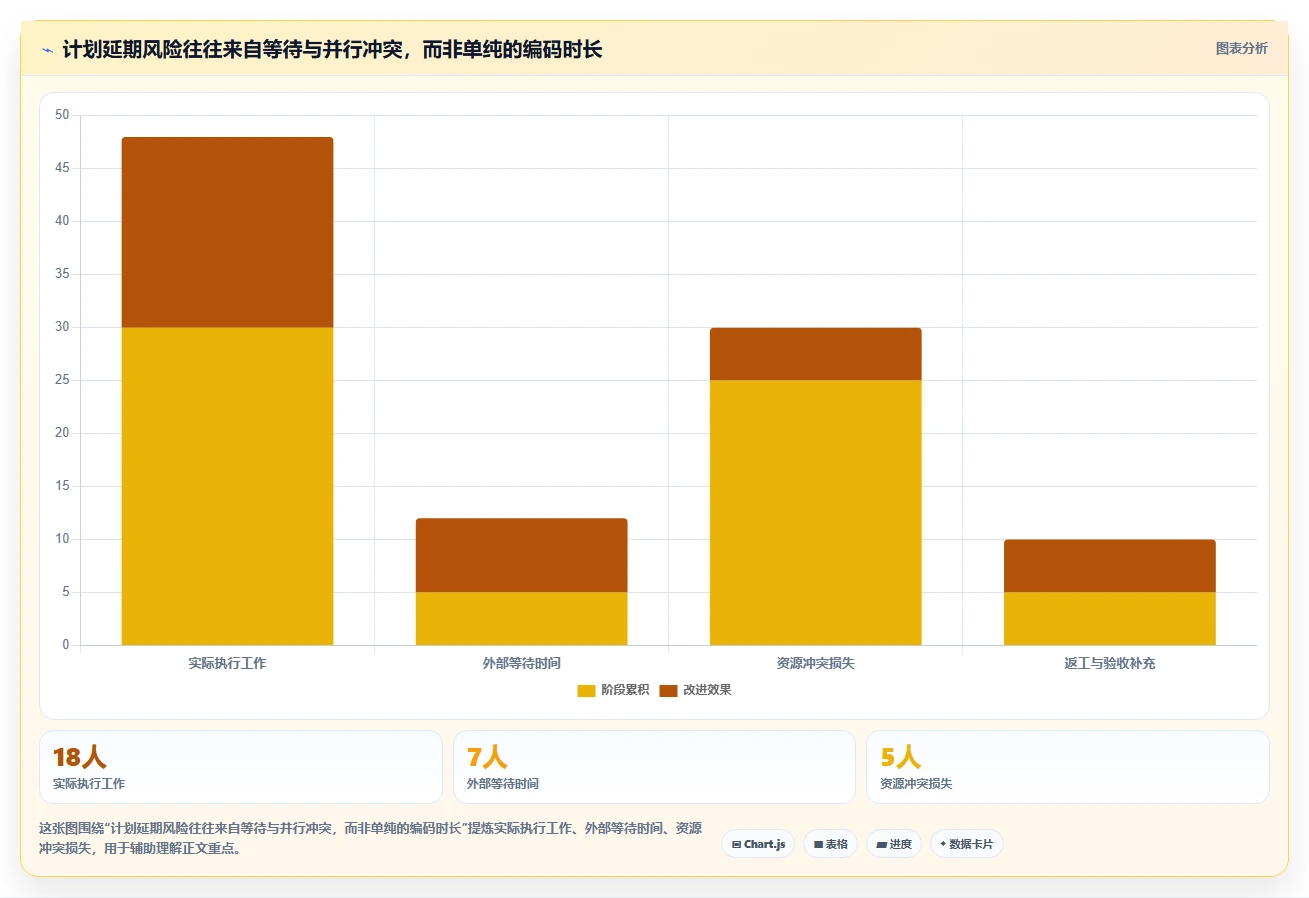Screen dimensions: 1309x898
Task: Select the 表格 tag chip
Action: click(x=830, y=844)
